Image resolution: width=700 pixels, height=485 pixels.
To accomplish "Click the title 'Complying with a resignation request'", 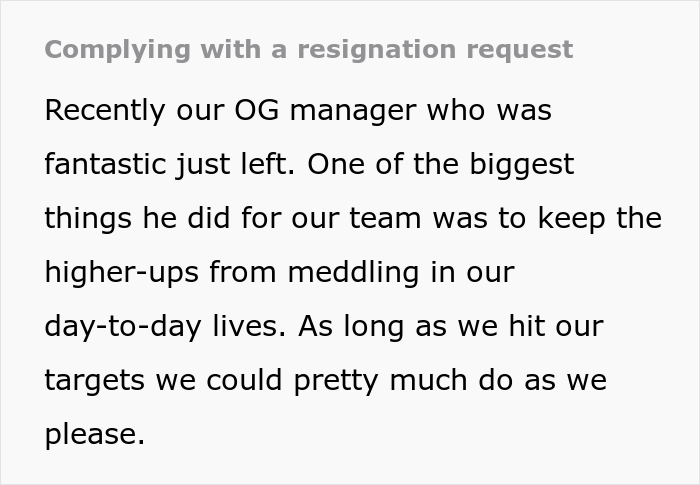I will tap(308, 49).
